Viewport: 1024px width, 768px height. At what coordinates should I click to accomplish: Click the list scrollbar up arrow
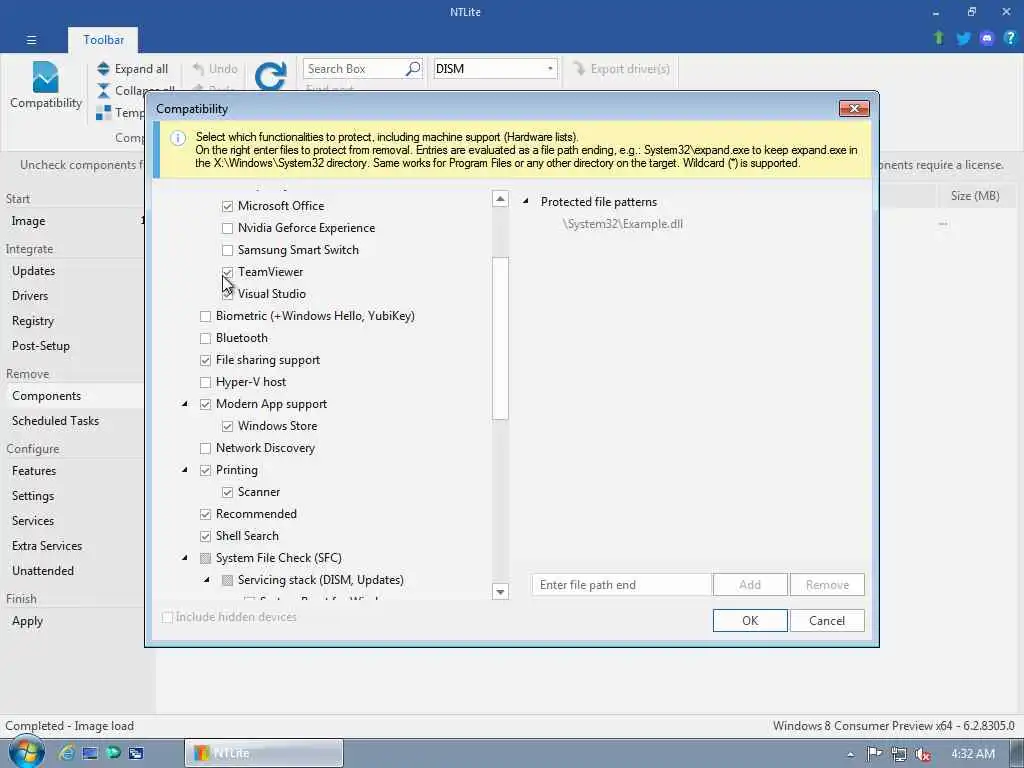(x=500, y=199)
